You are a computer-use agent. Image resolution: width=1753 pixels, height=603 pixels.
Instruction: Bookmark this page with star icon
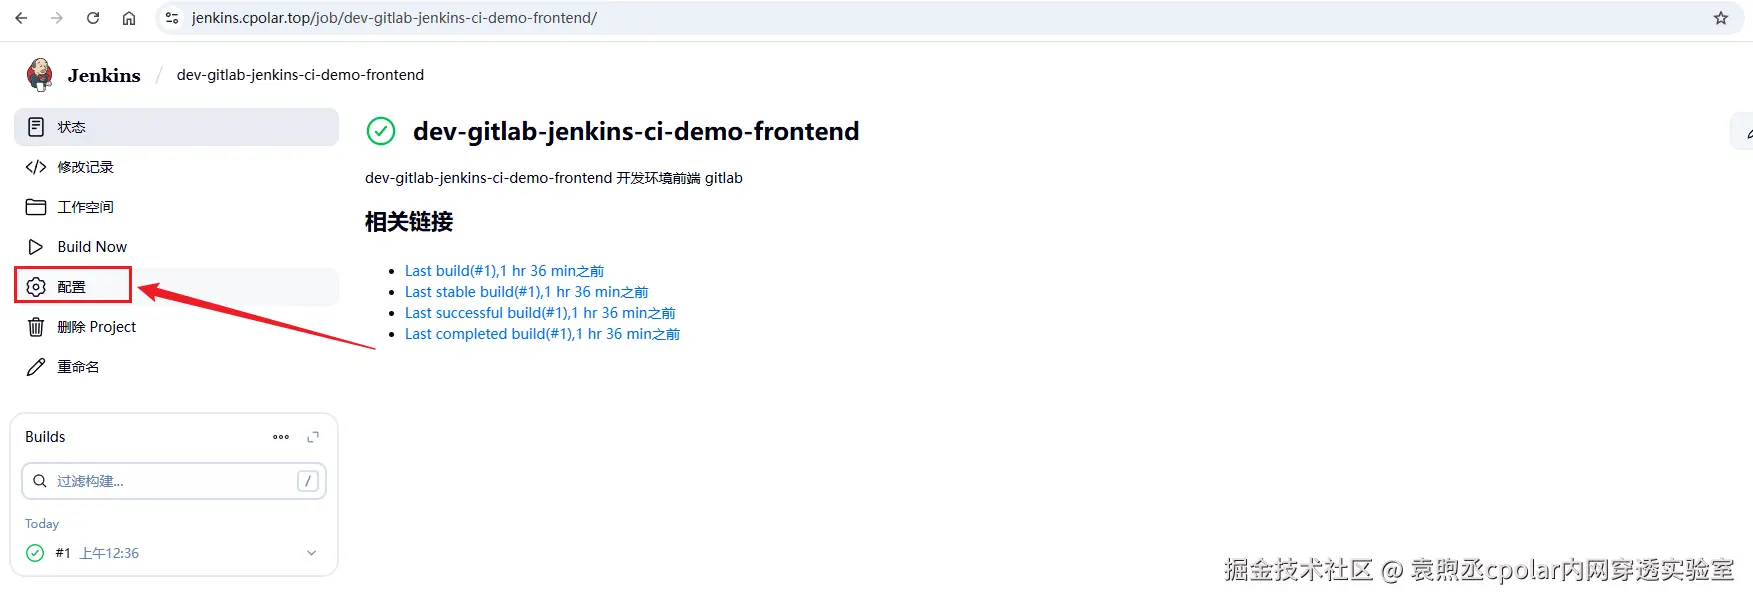1721,18
